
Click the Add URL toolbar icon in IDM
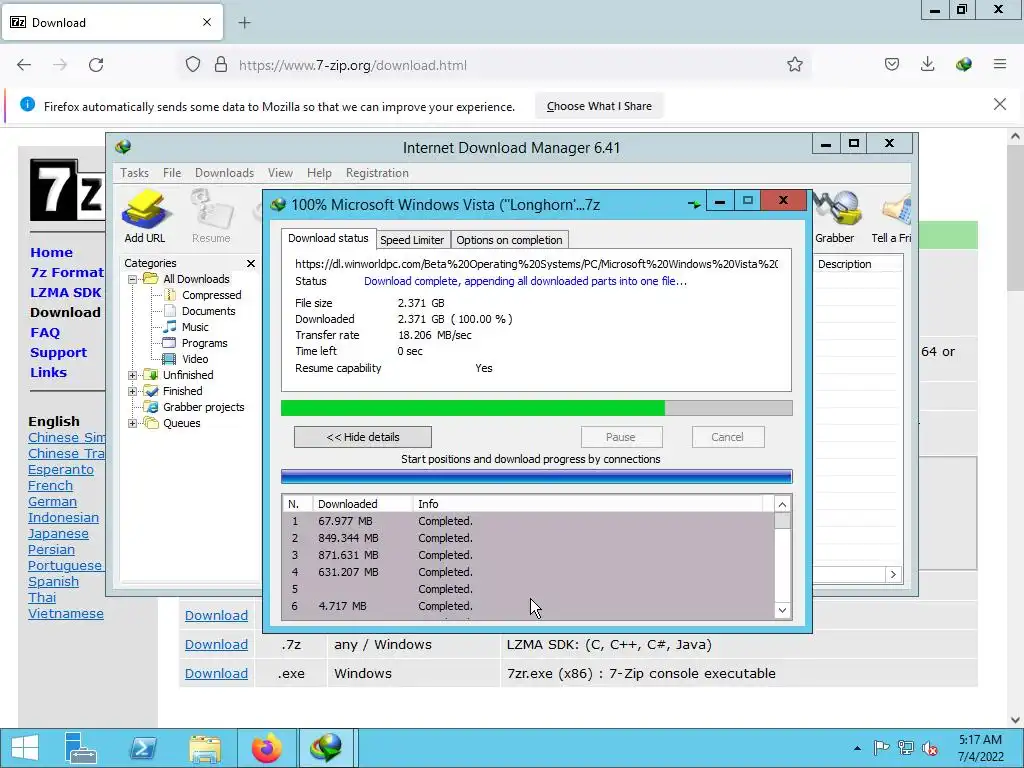pos(145,217)
